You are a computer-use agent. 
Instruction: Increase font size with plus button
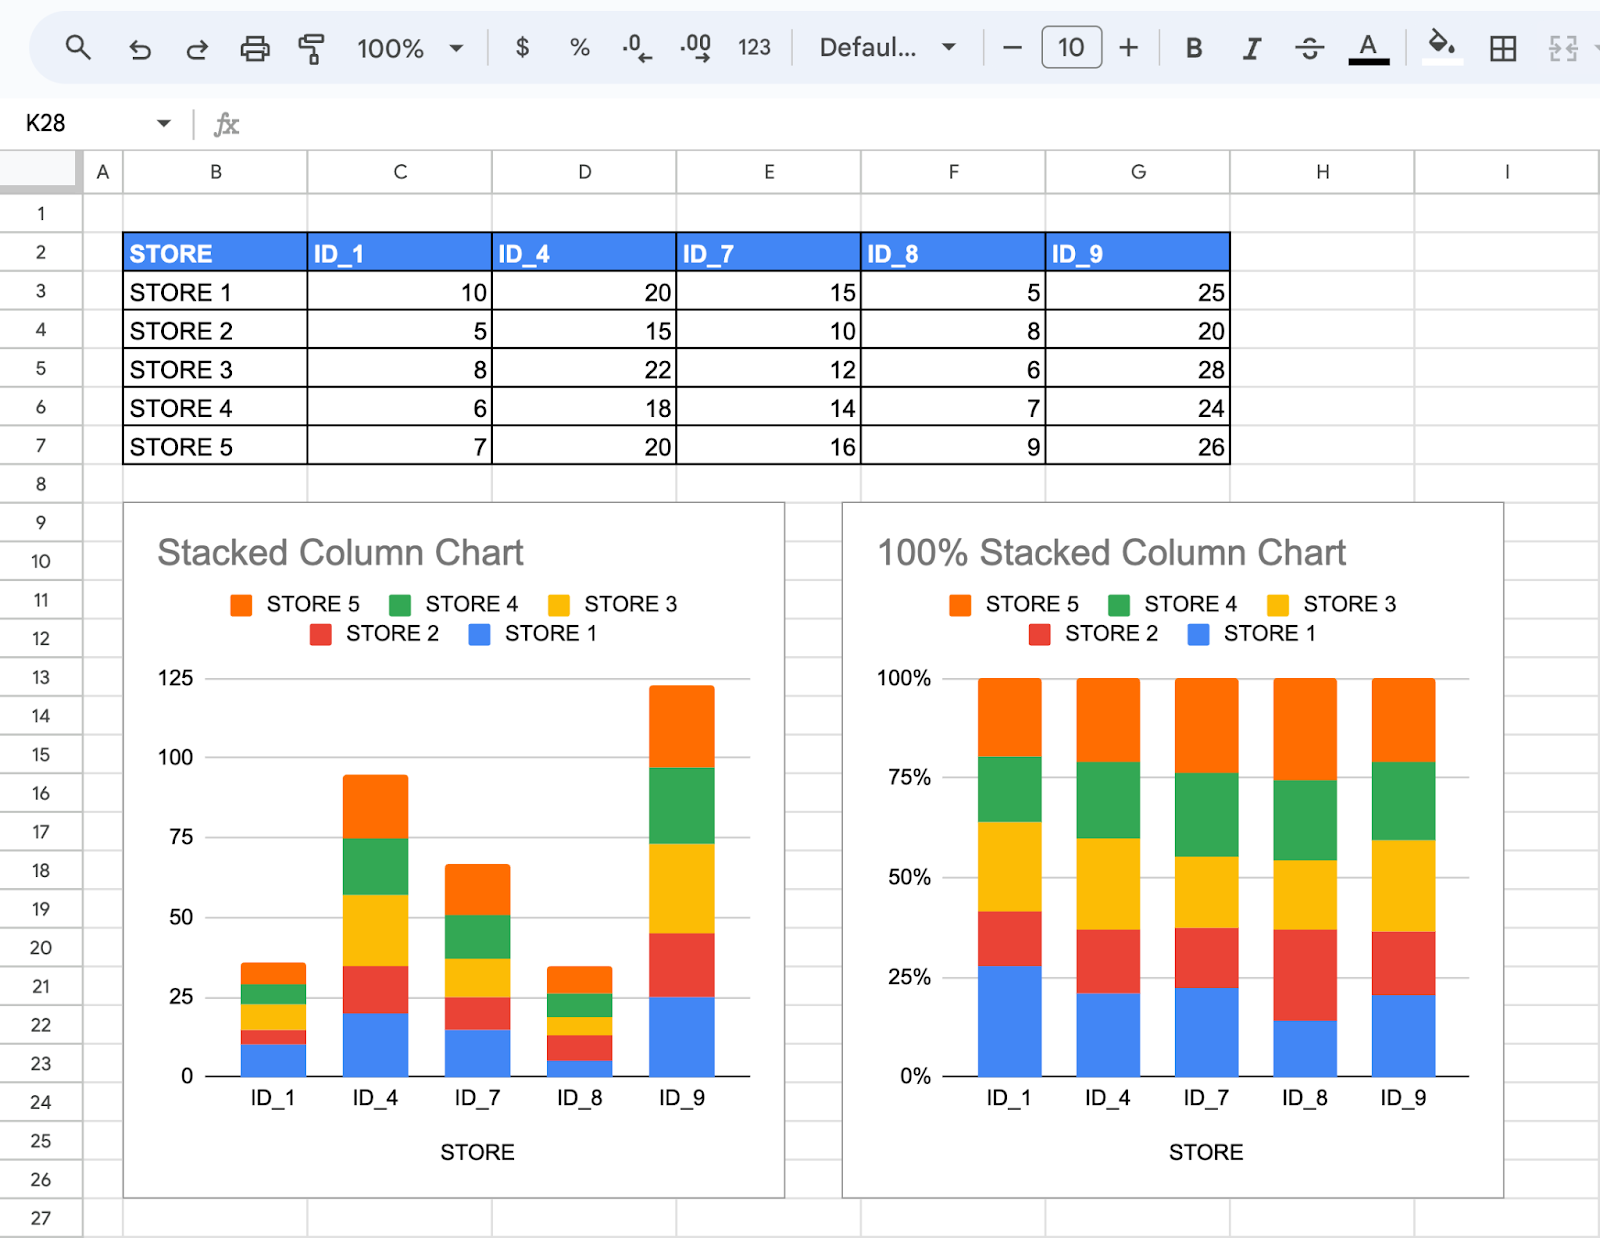coord(1129,47)
